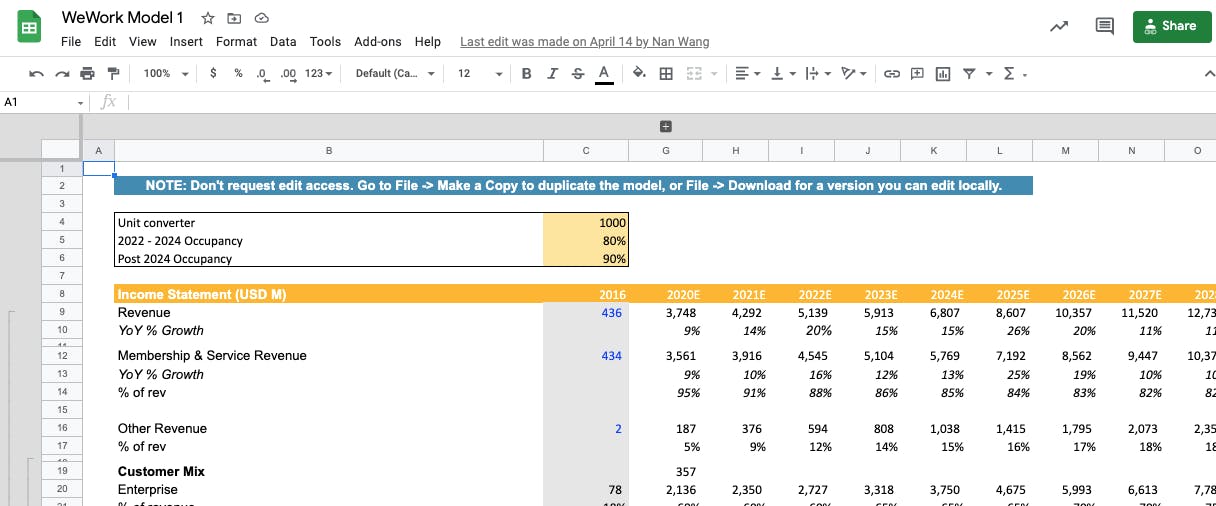Expand hidden columns with the plus button
This screenshot has width=1216, height=506.
666,126
